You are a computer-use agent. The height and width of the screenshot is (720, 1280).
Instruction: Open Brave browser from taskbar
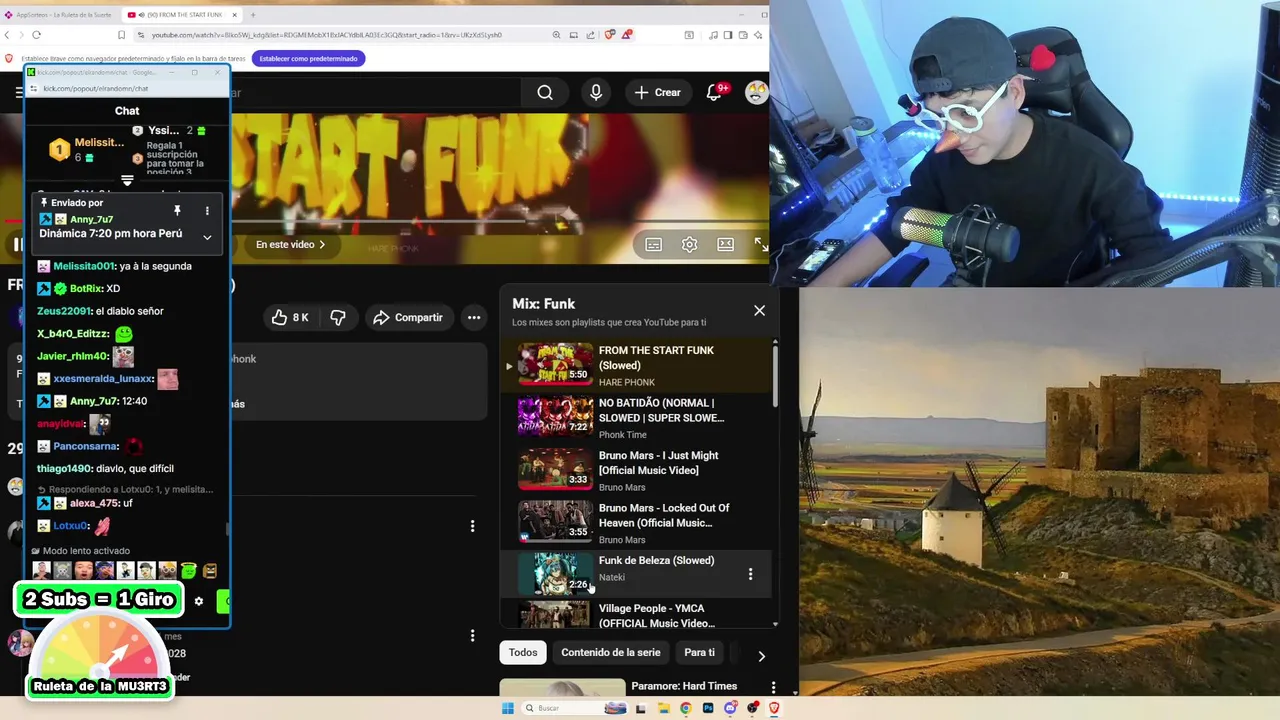(x=774, y=708)
